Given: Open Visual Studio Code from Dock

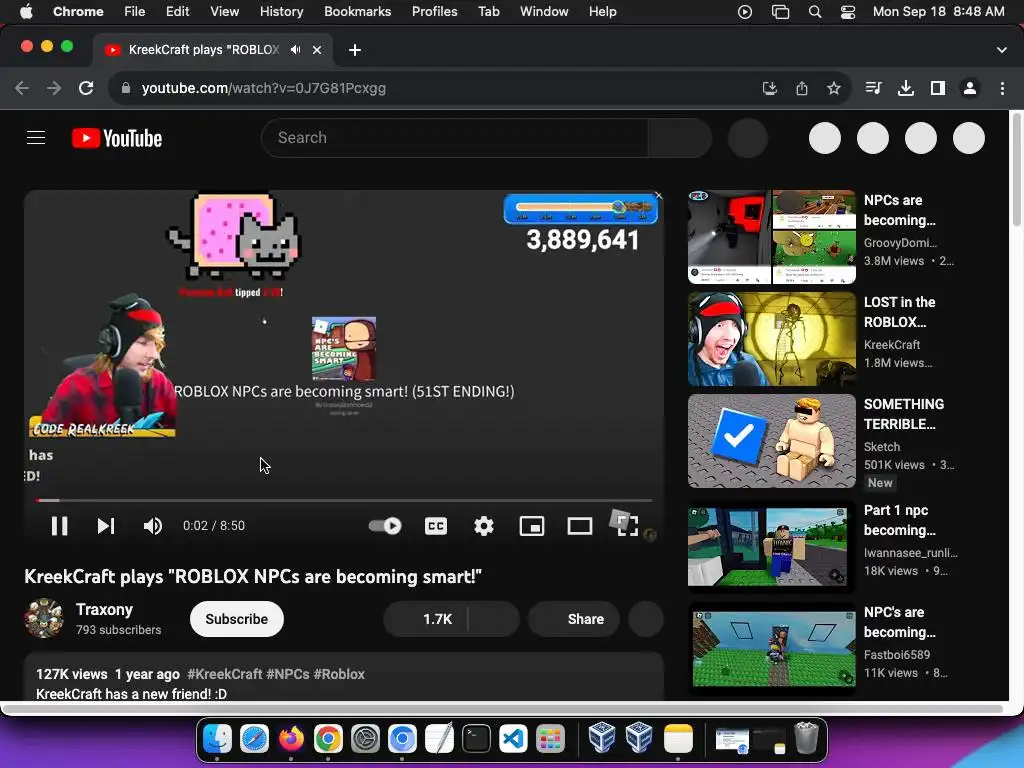Looking at the screenshot, I should point(513,739).
